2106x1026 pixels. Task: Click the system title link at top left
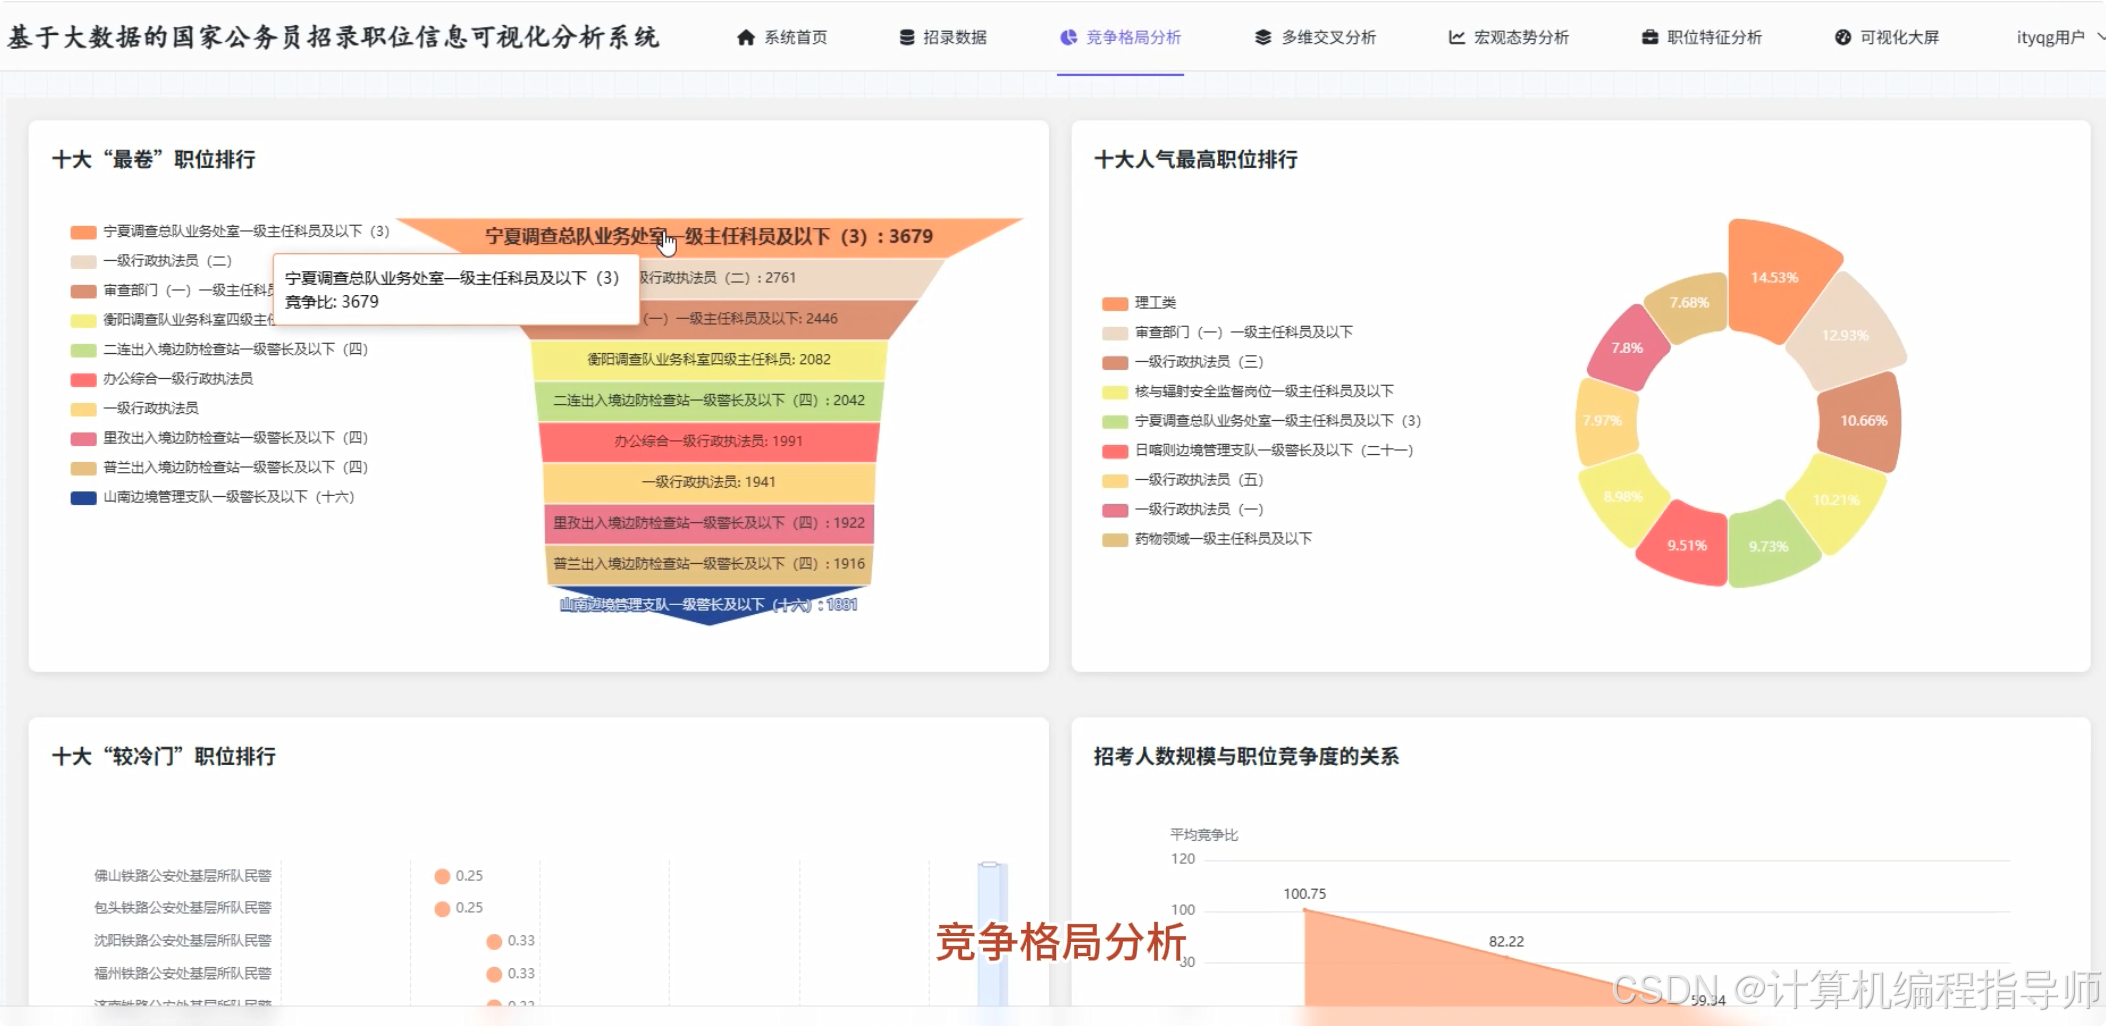click(332, 37)
